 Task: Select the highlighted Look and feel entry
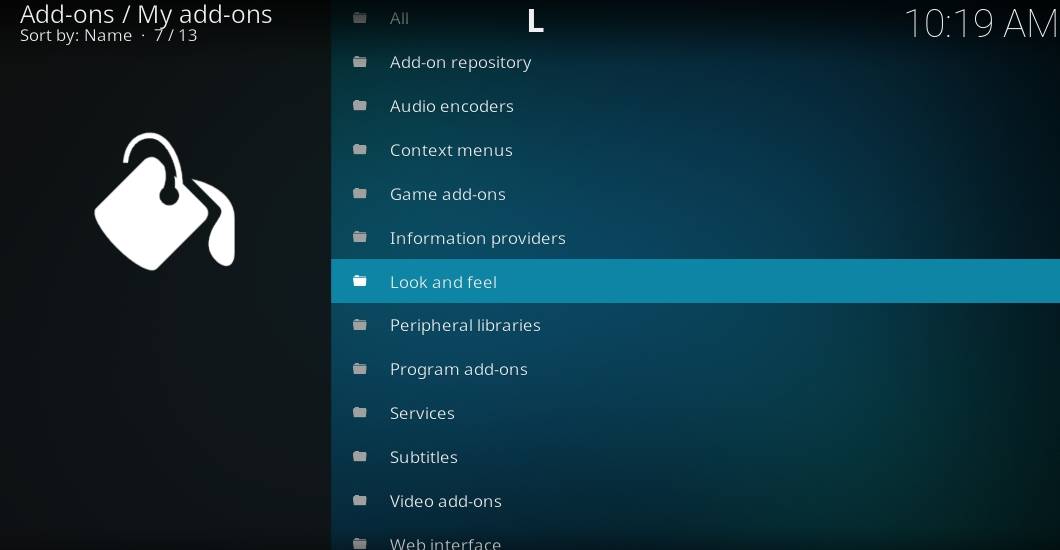[695, 281]
